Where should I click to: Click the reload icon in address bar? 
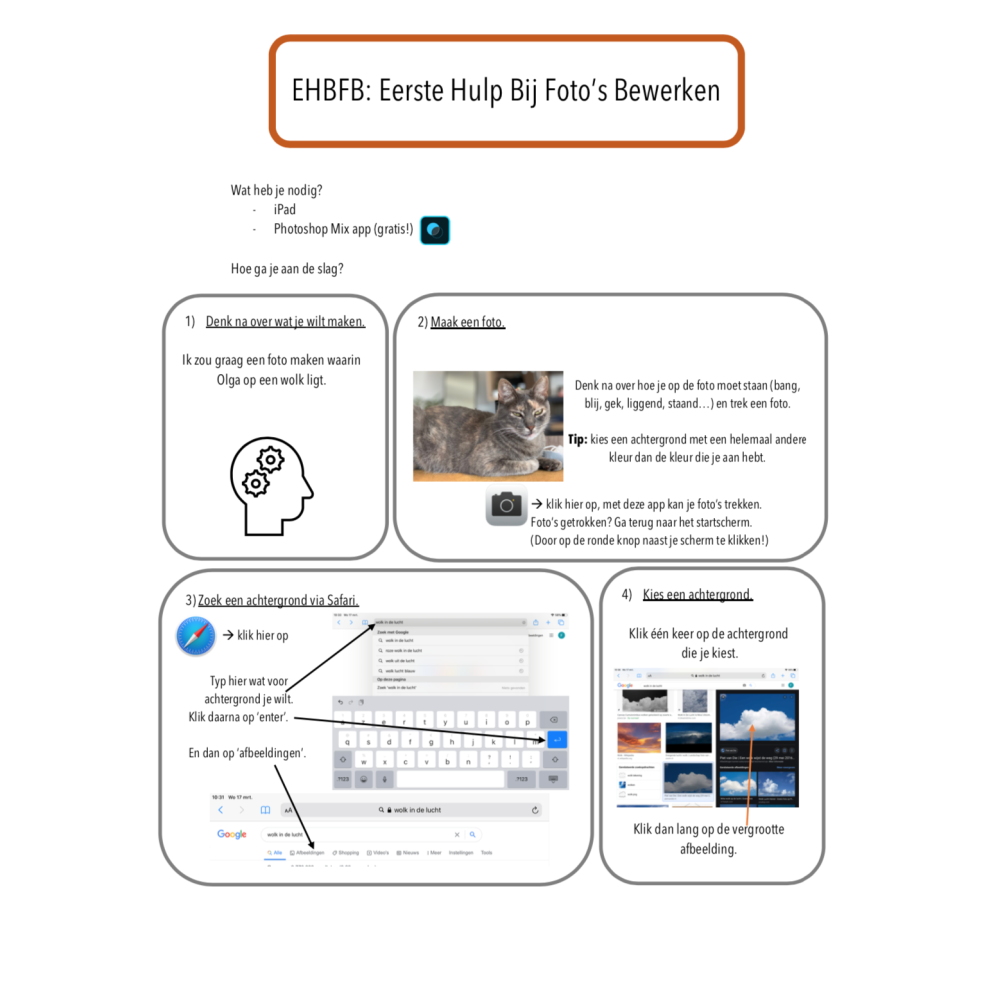(x=536, y=810)
